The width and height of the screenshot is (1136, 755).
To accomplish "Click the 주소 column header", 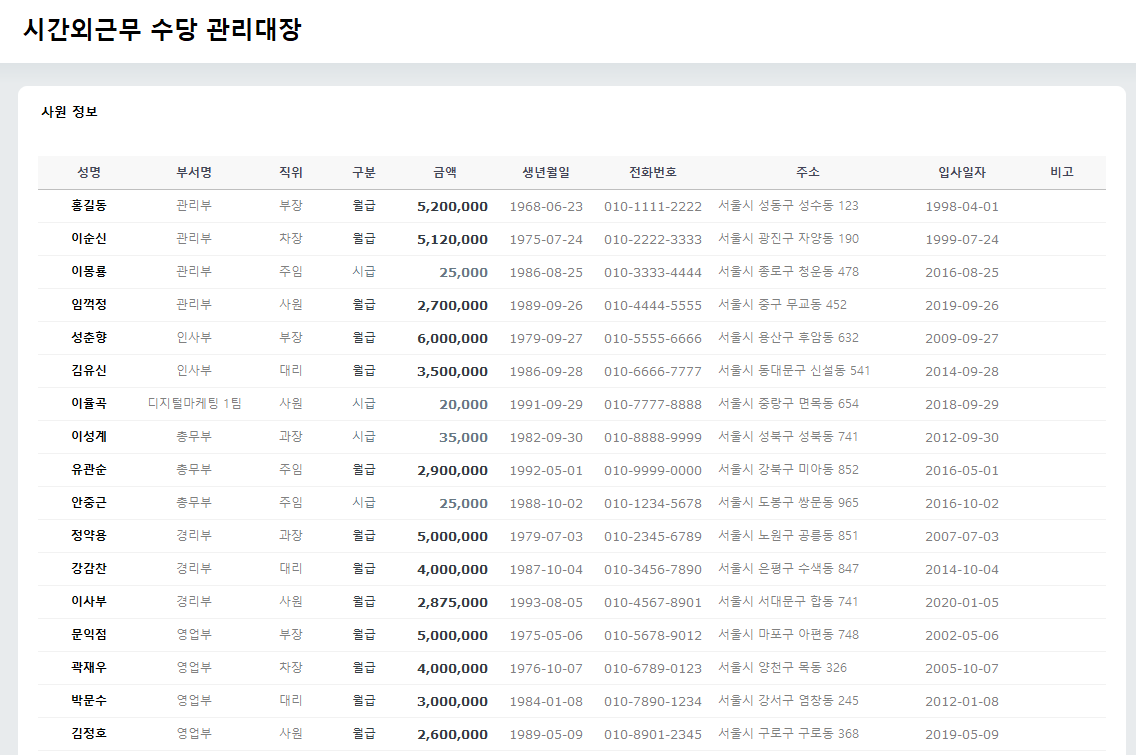I will pos(808,172).
